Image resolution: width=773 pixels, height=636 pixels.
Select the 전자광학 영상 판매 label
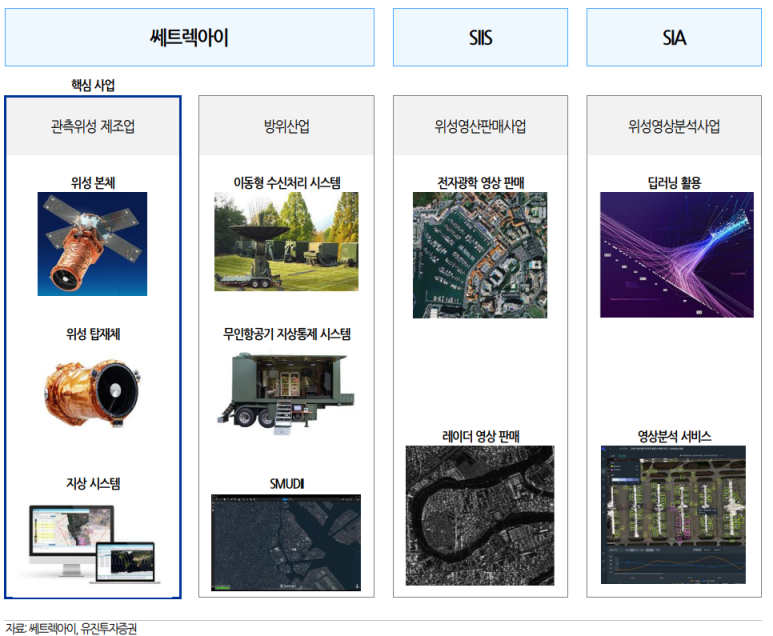tap(480, 183)
